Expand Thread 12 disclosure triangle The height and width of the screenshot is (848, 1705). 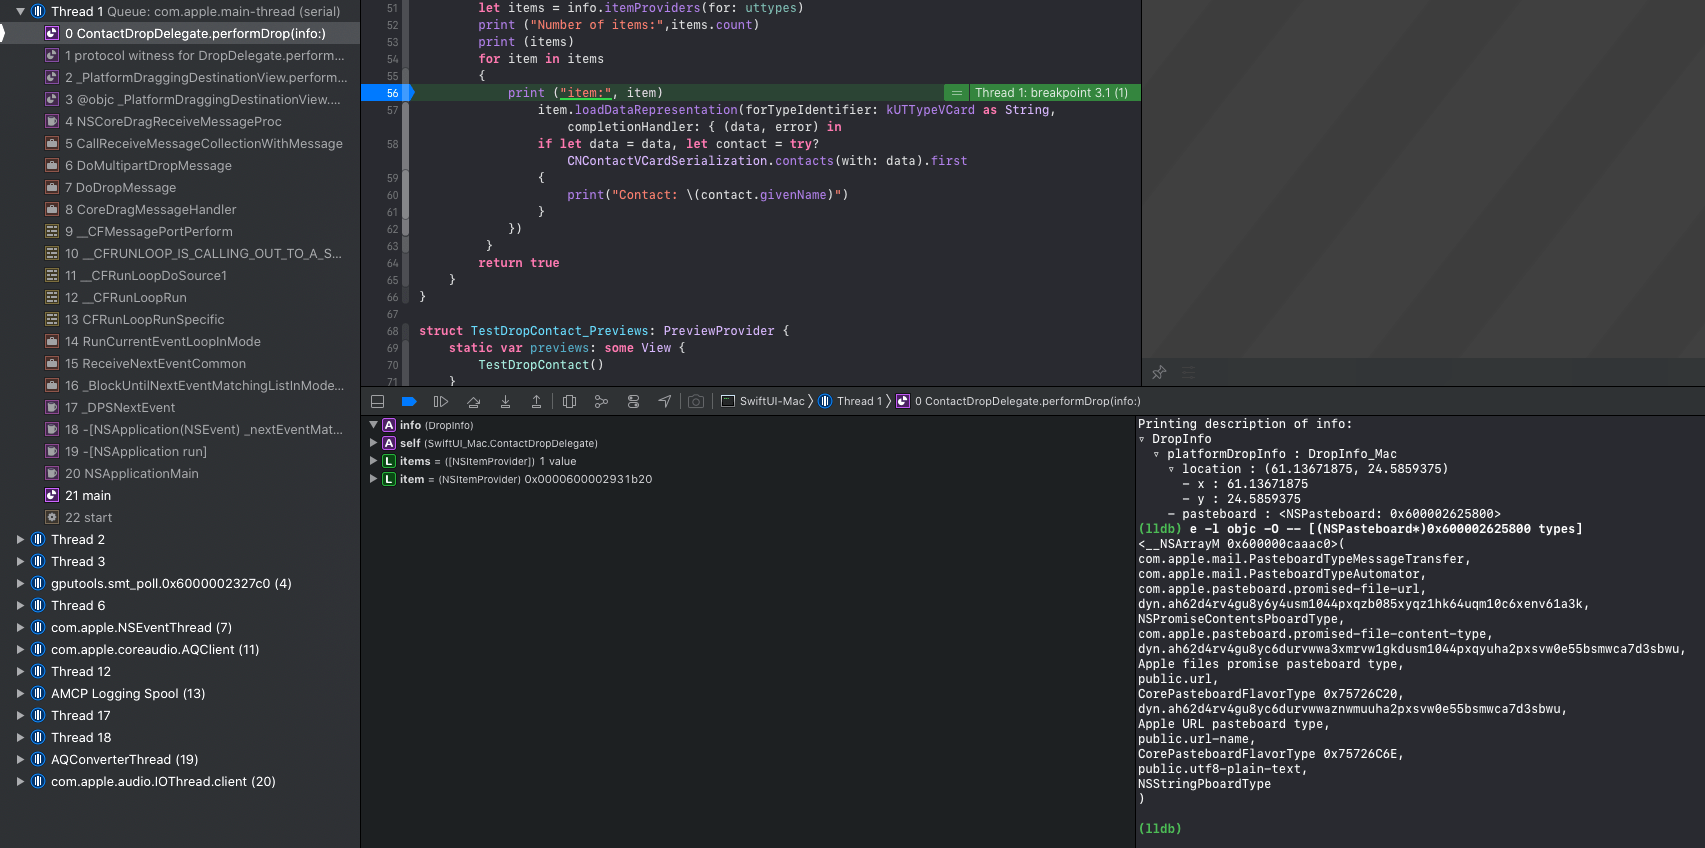[x=20, y=672]
